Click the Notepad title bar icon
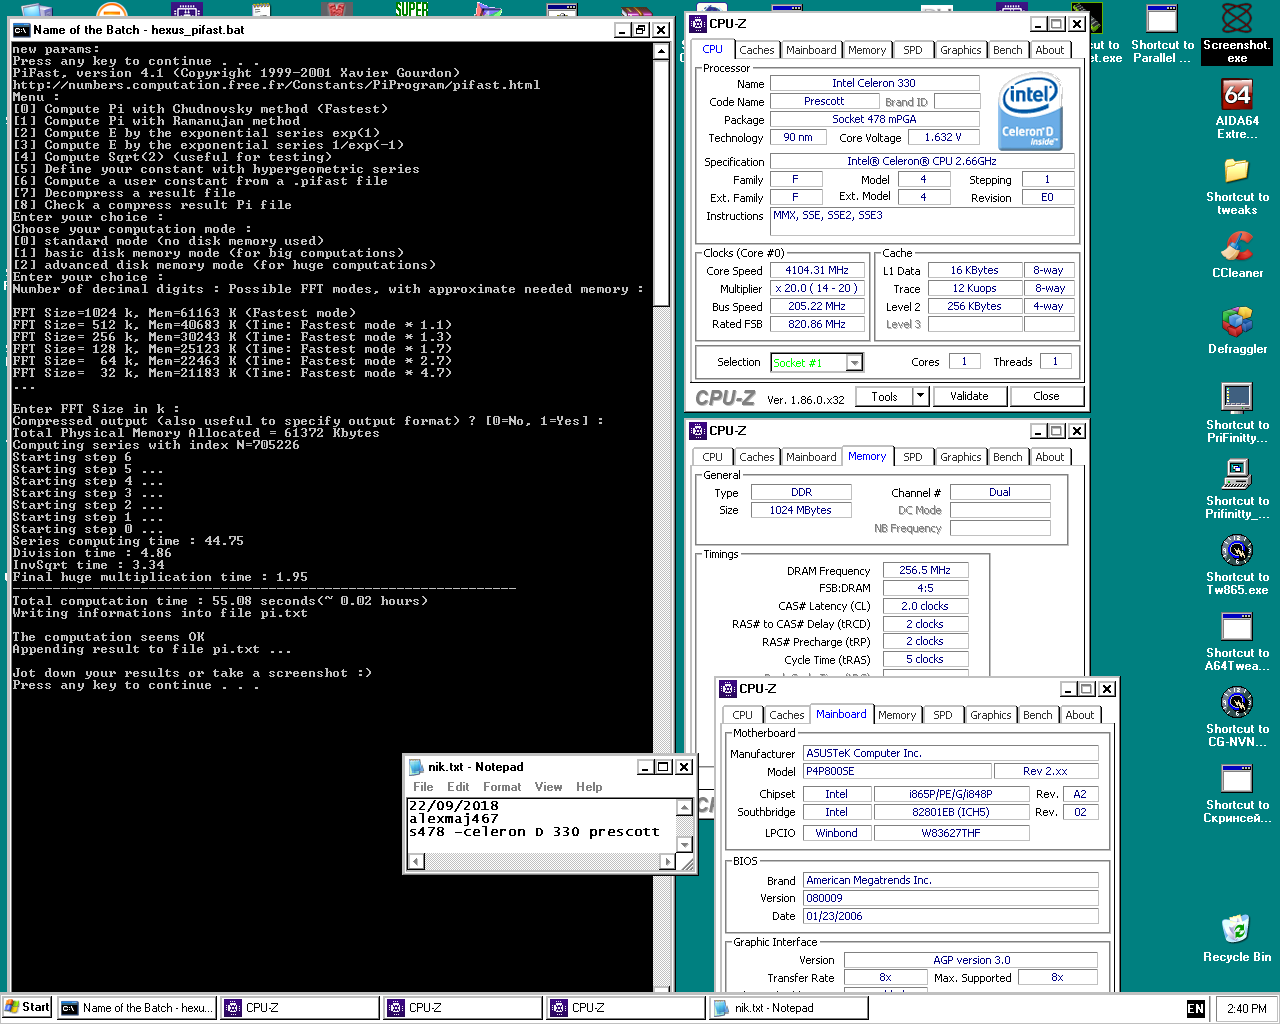Image resolution: width=1280 pixels, height=1024 pixels. click(417, 767)
